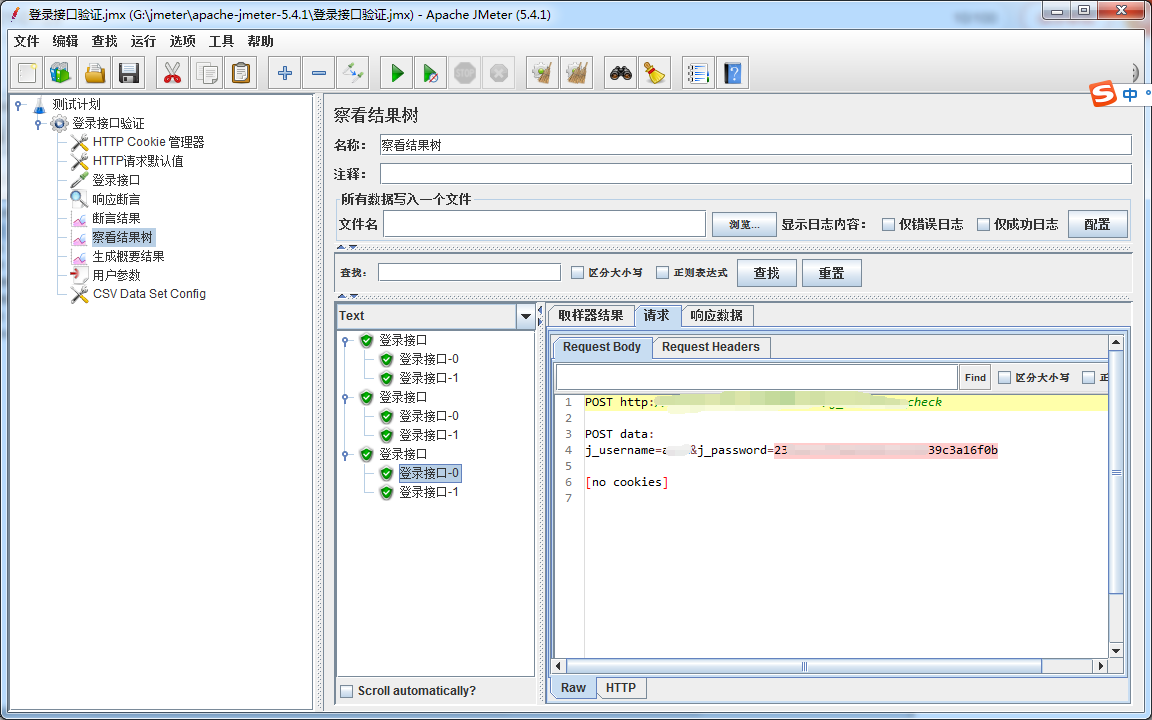
Task: Click the 重置 button
Action: pos(831,273)
